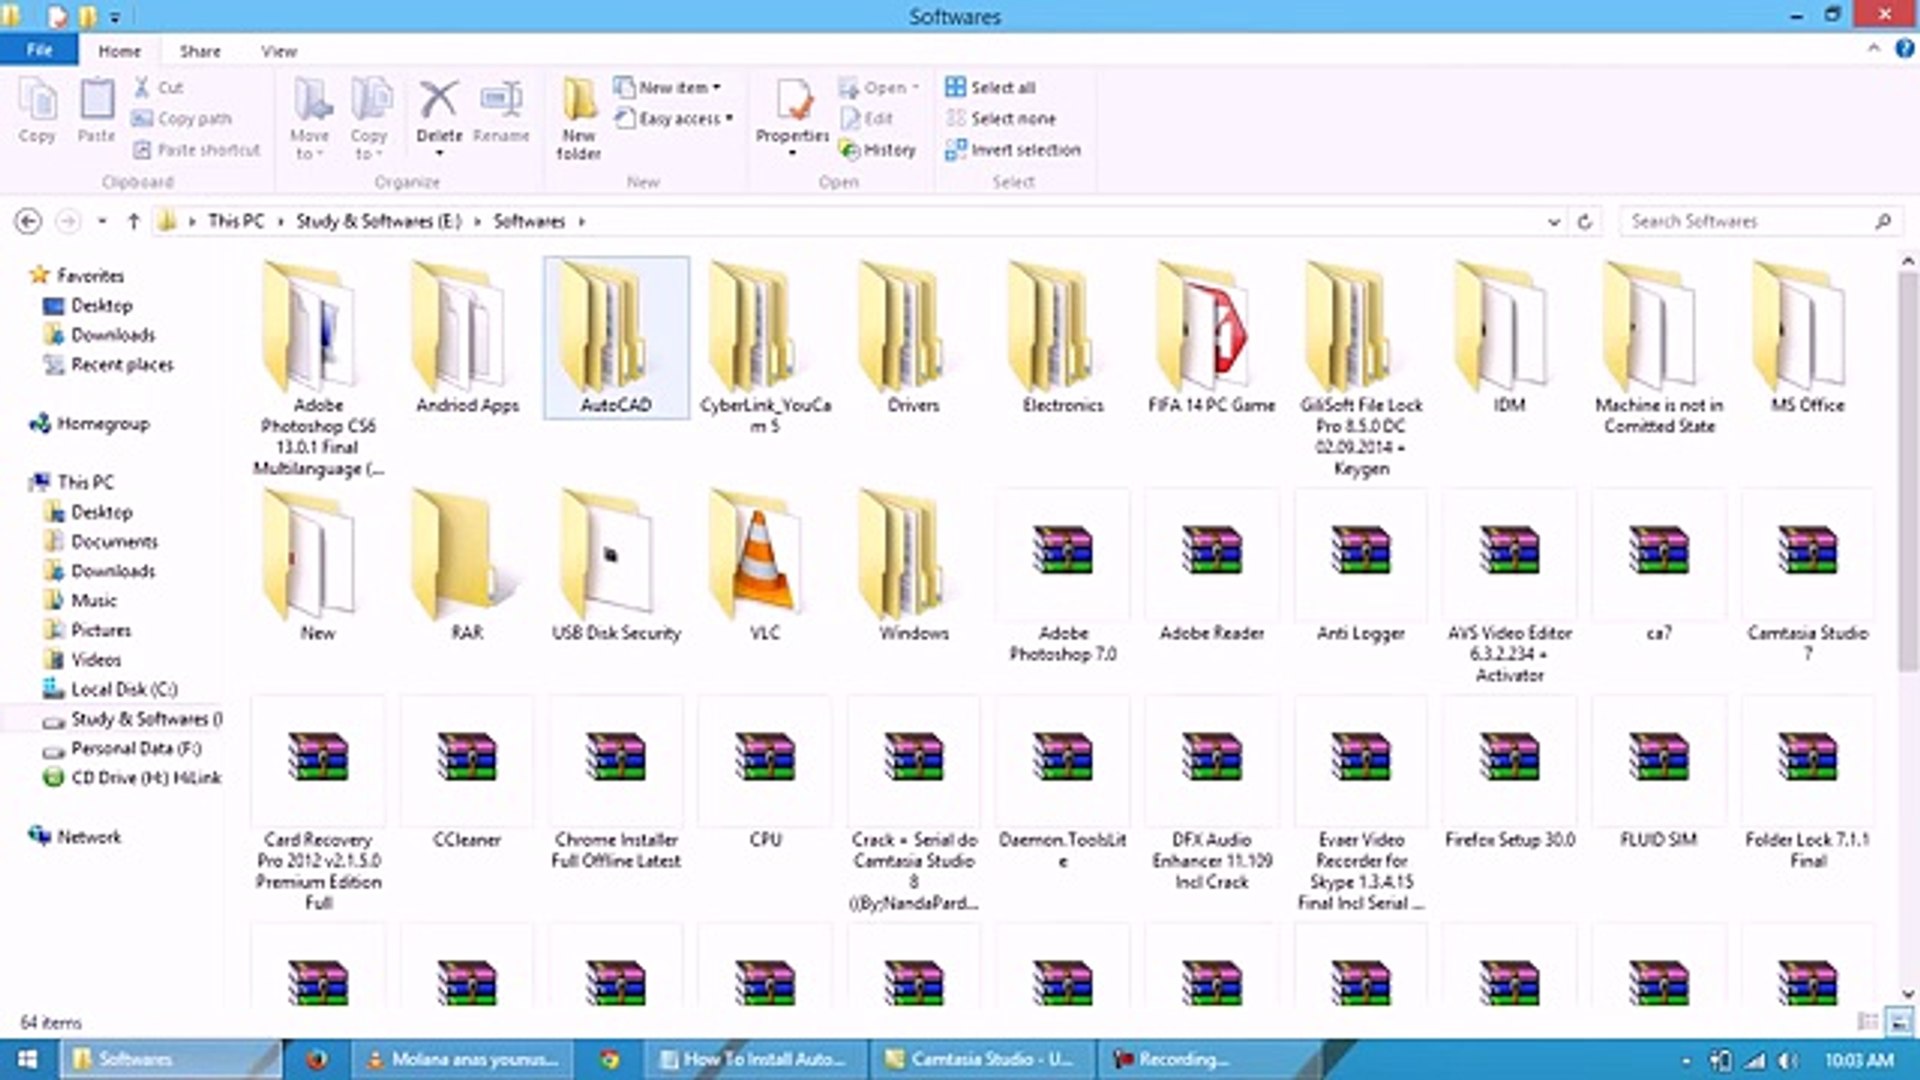Click the History icon in the Open group
This screenshot has width=1920, height=1080.
pos(850,150)
